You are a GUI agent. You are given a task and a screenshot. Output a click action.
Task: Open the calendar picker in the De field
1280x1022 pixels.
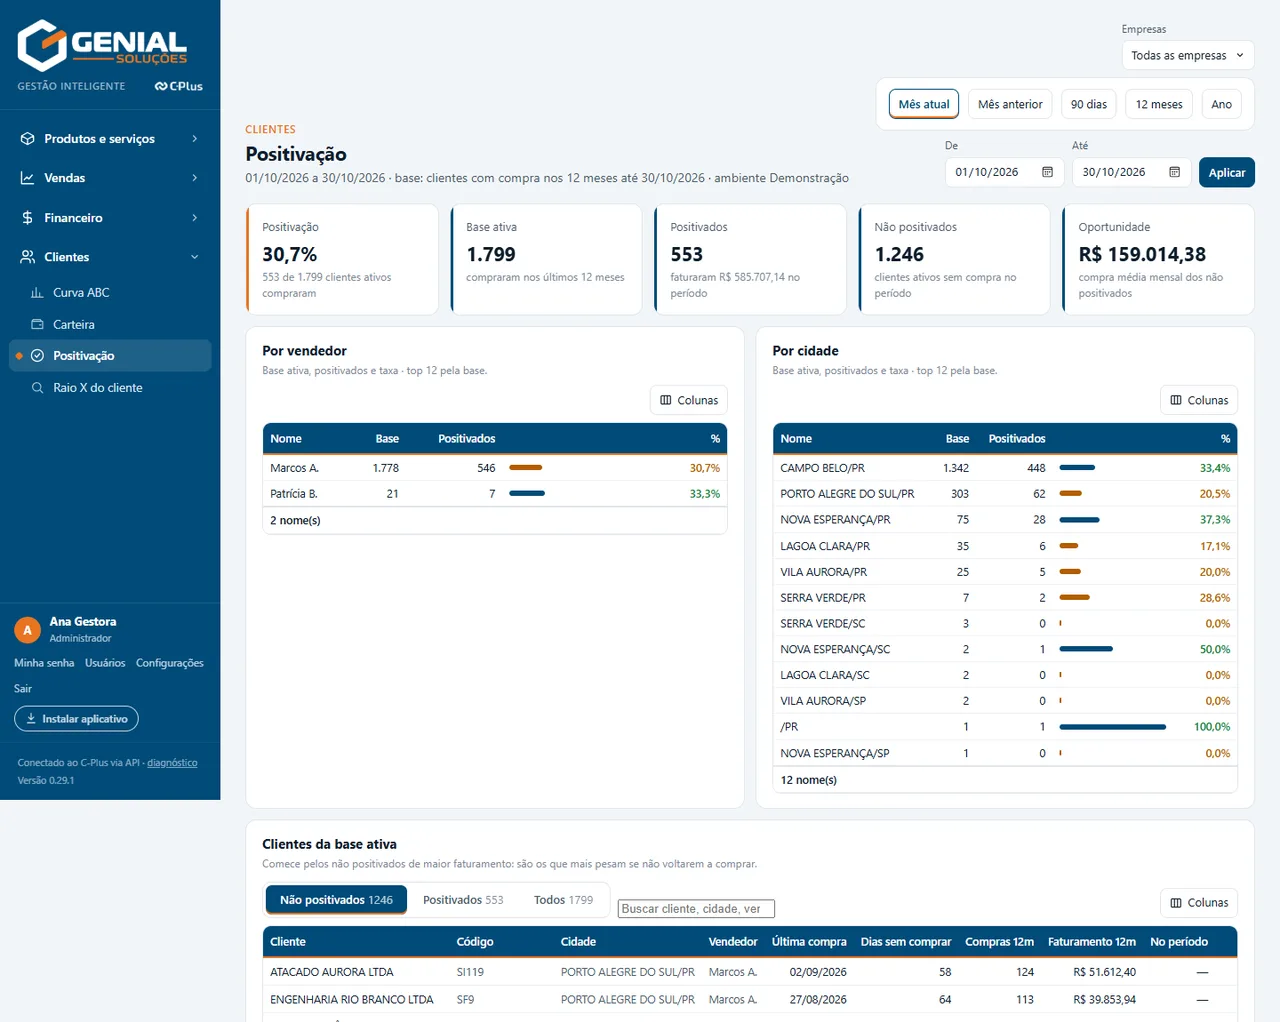1047,172
